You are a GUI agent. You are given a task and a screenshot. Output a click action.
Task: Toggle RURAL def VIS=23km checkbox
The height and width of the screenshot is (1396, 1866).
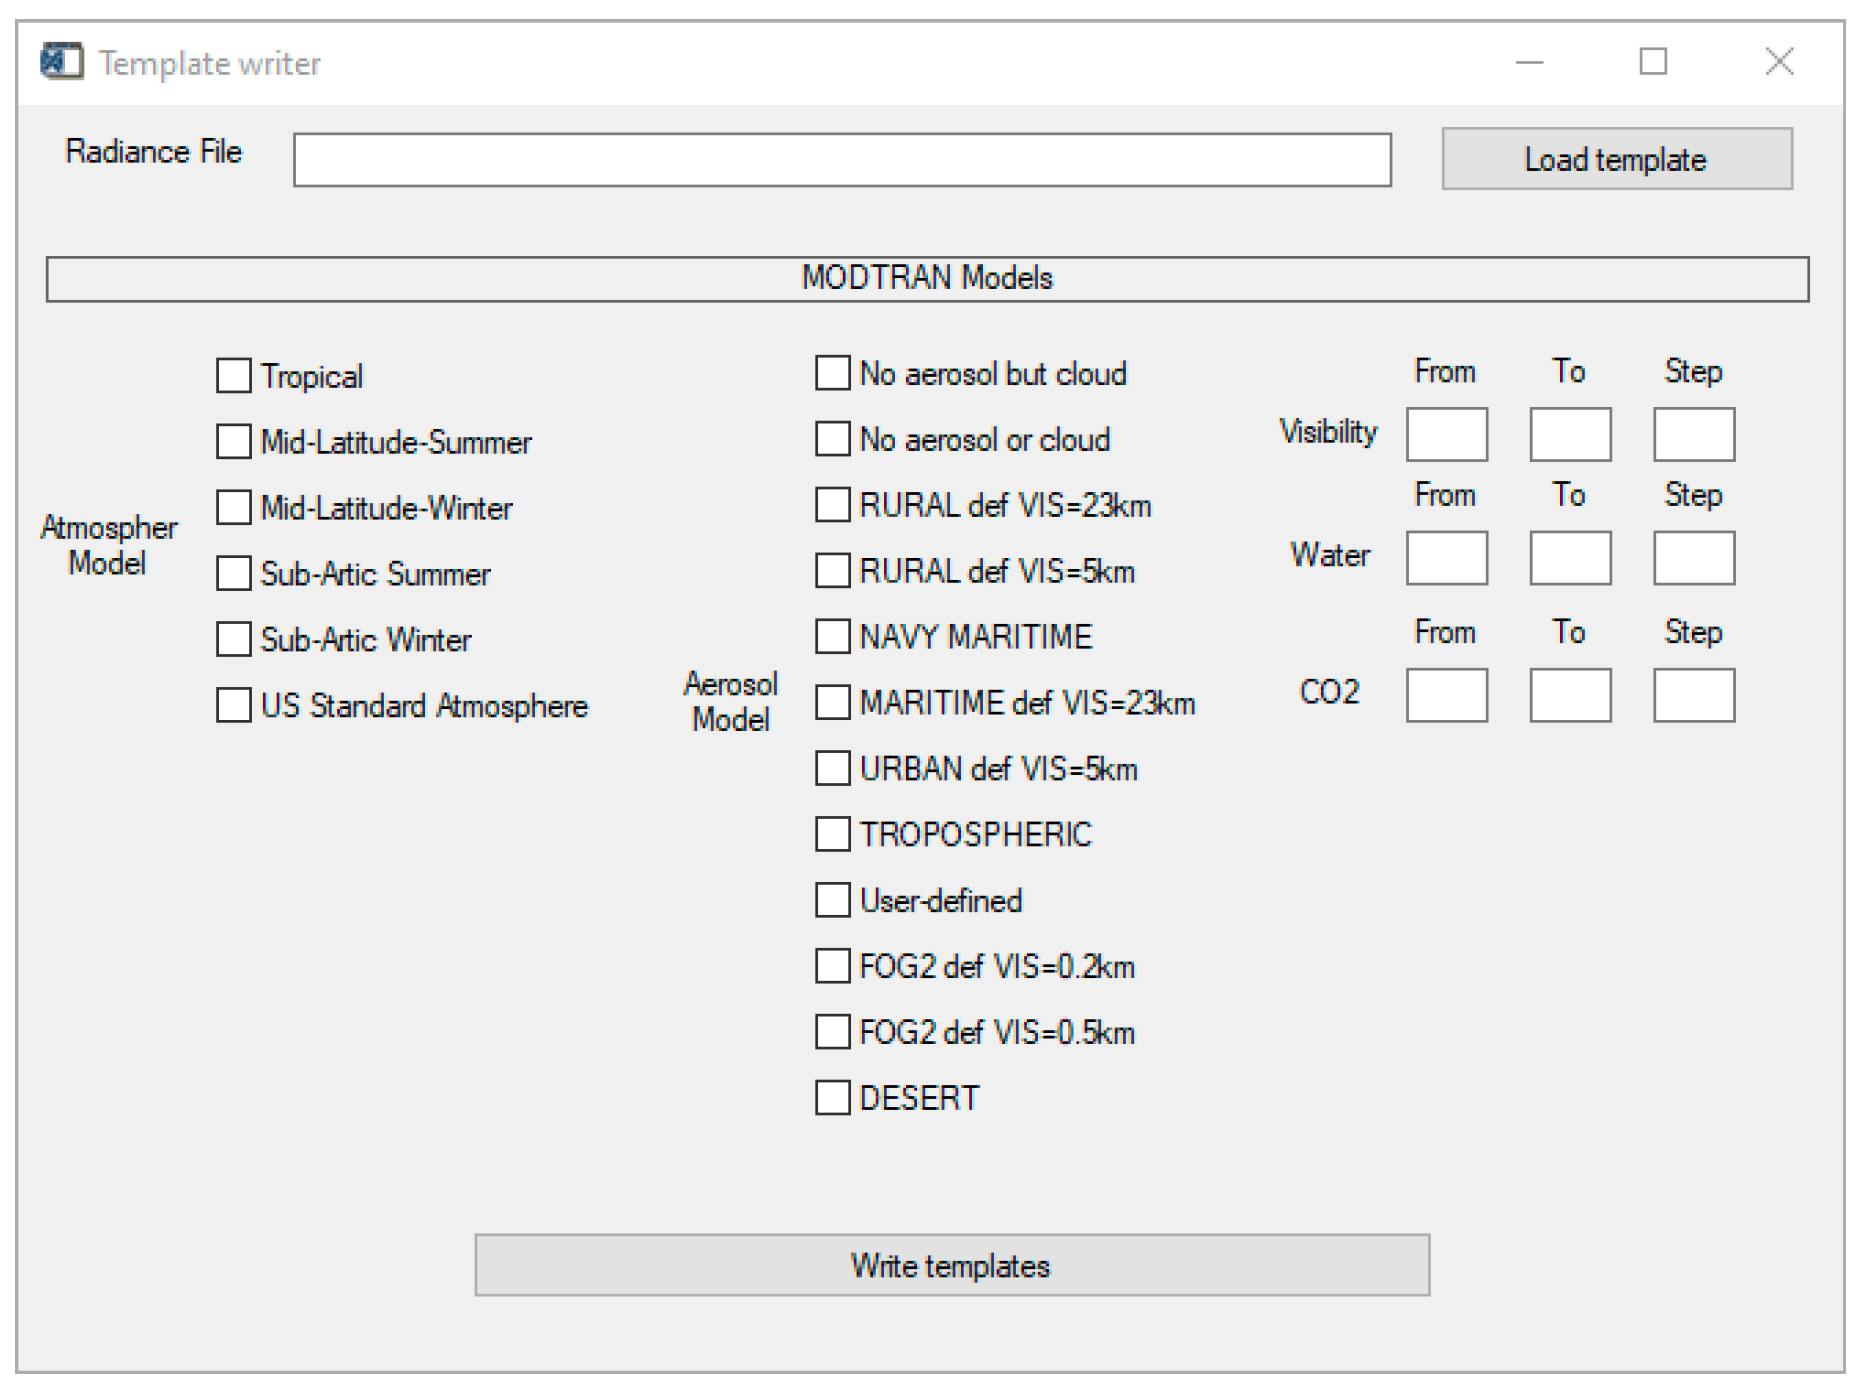(832, 505)
